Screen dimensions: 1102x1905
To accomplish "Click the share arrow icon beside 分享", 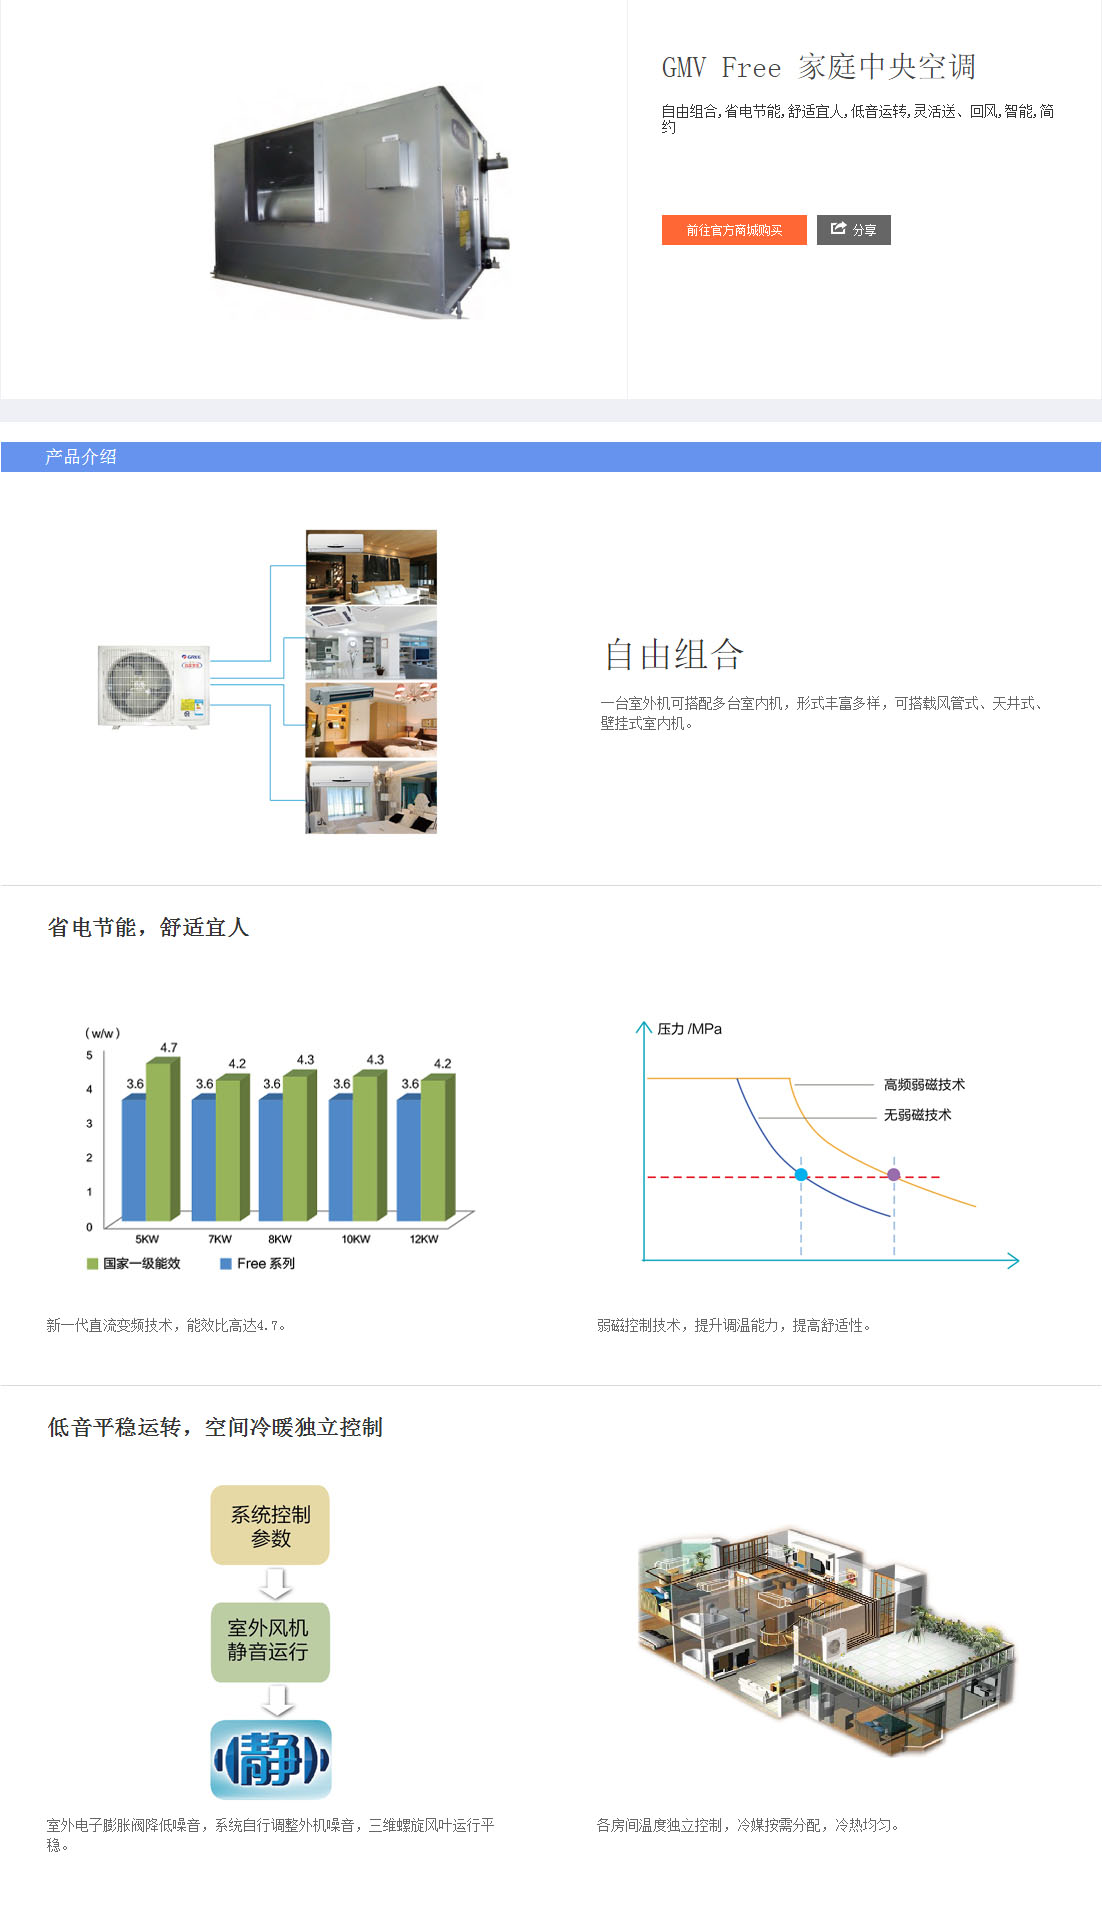I will point(838,229).
